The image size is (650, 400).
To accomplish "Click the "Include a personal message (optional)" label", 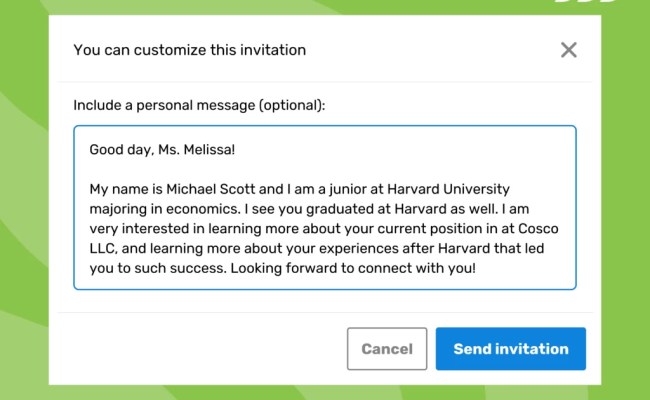I will click(200, 104).
